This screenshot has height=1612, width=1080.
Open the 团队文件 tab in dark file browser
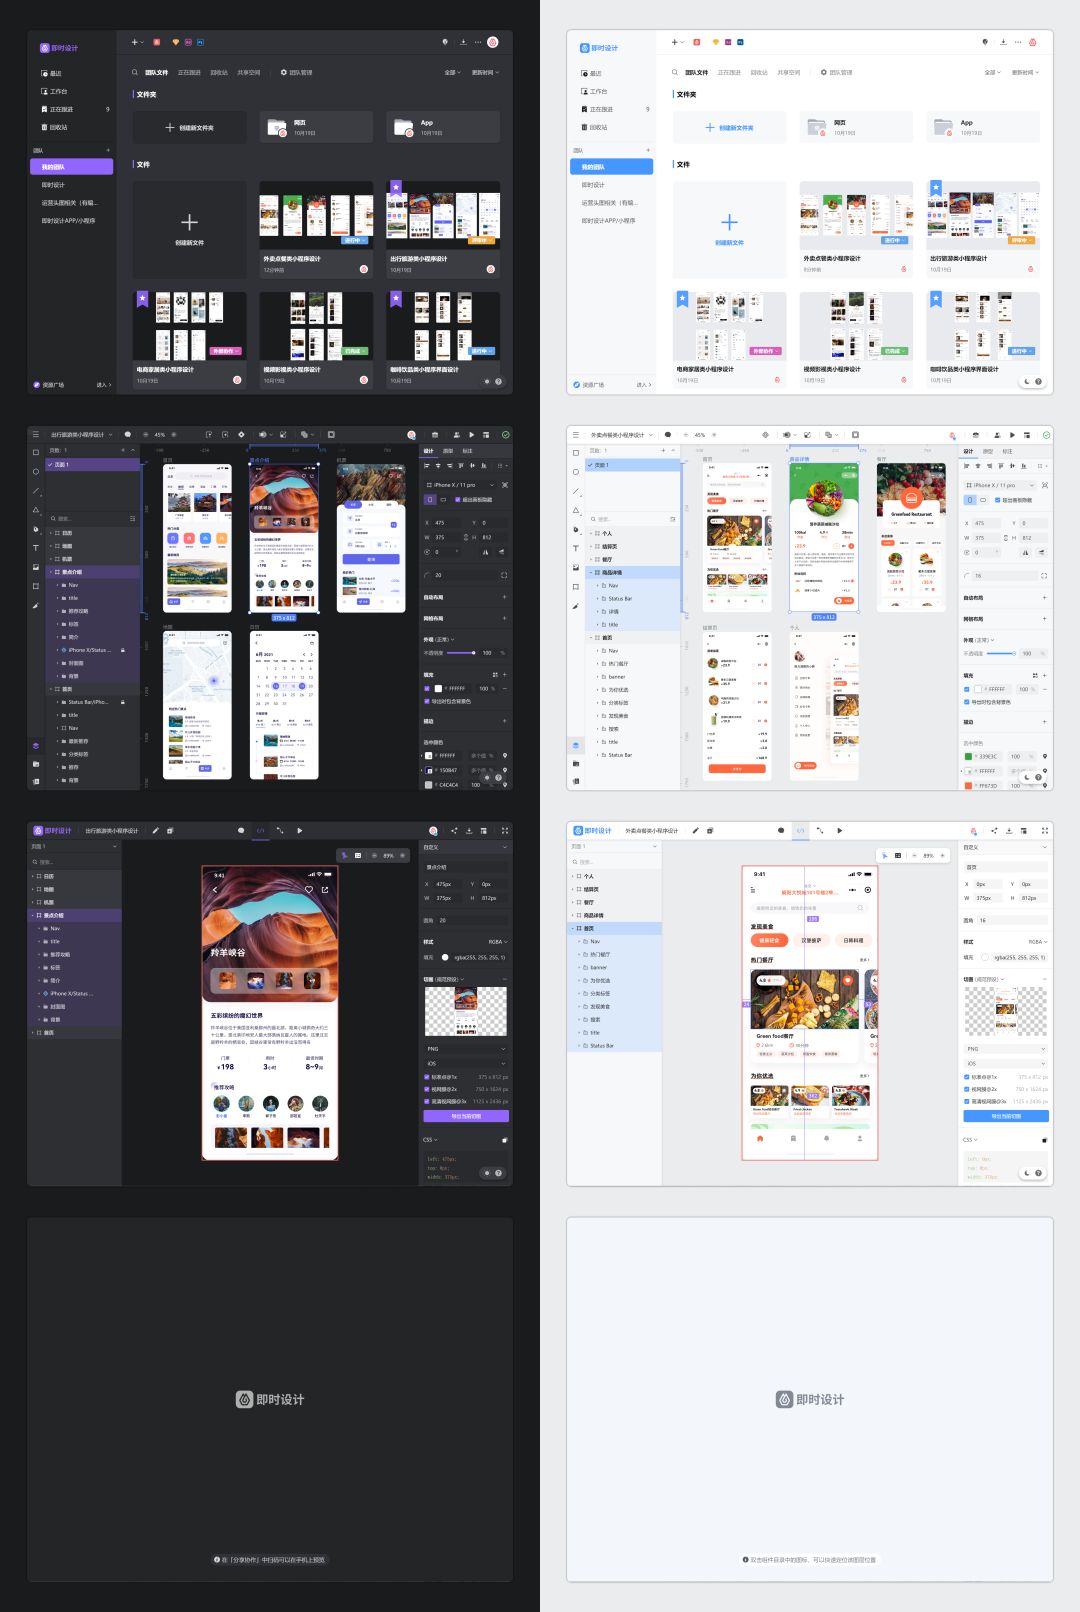[157, 72]
